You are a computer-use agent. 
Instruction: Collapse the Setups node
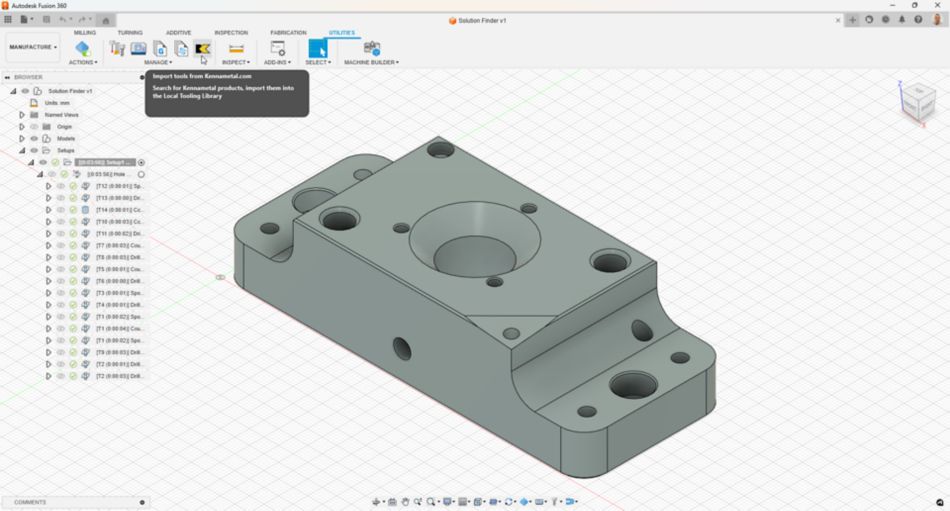pos(22,150)
